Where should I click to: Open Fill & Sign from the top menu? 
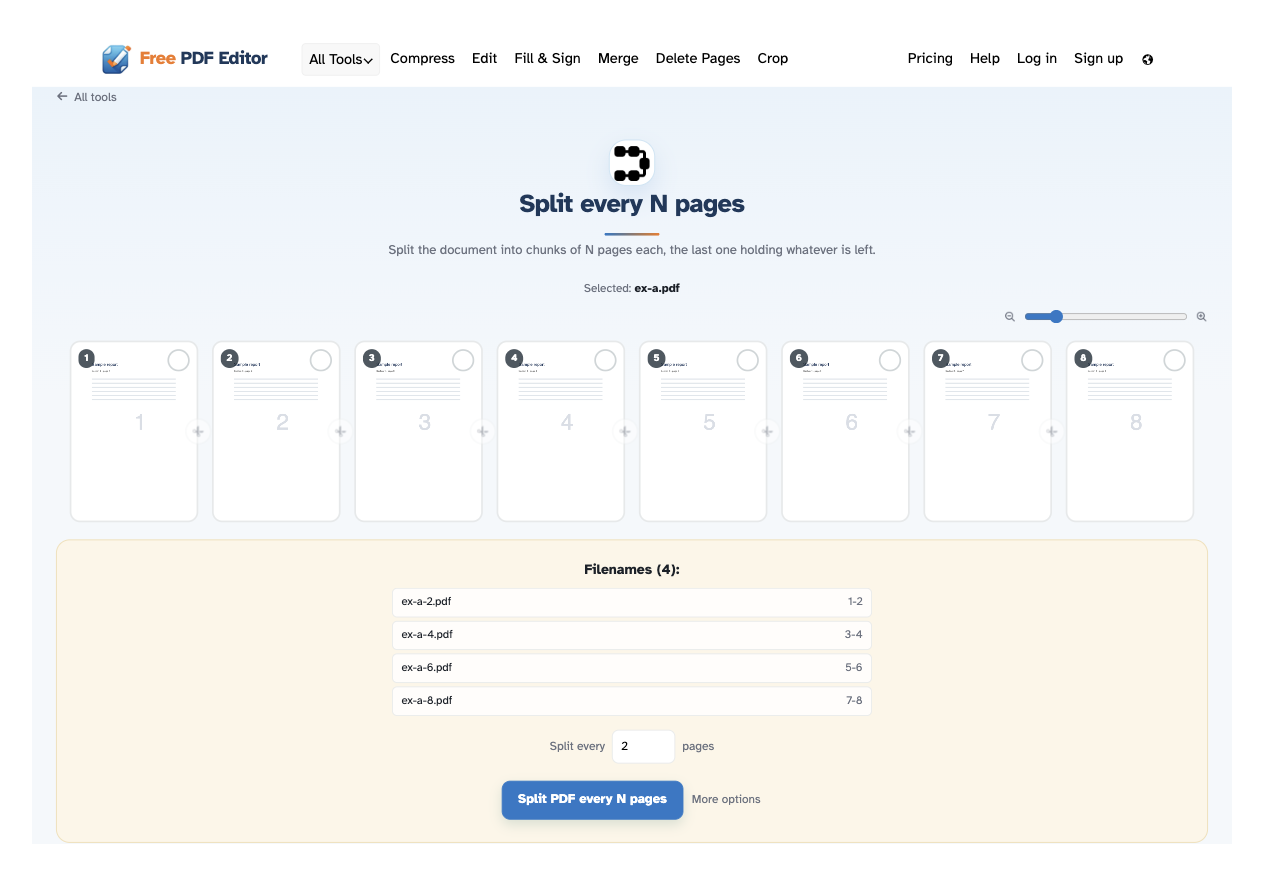pyautogui.click(x=547, y=59)
